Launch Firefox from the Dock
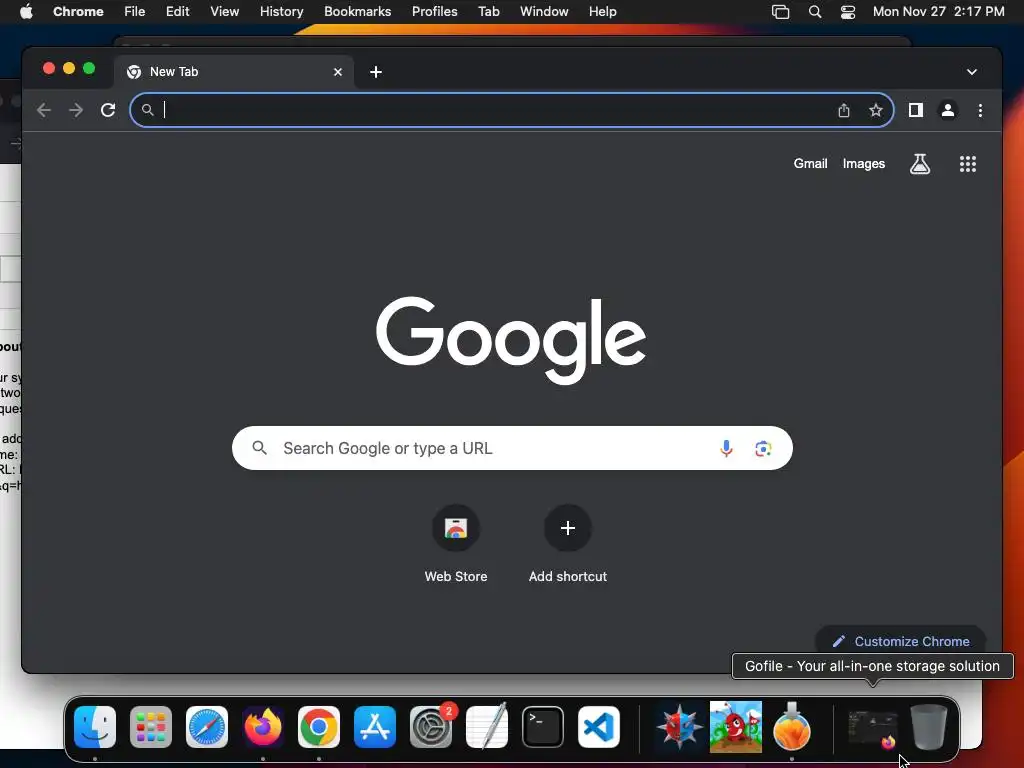Image resolution: width=1024 pixels, height=768 pixels. 263,727
